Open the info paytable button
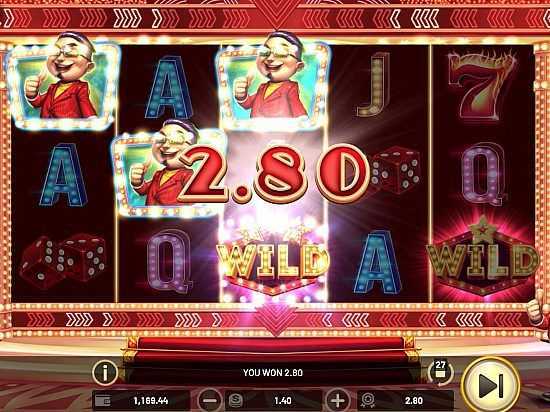The height and width of the screenshot is (412, 550). point(105,373)
